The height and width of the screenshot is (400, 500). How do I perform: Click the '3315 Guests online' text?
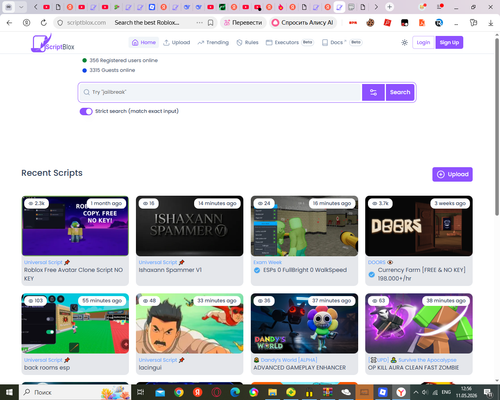coord(112,70)
